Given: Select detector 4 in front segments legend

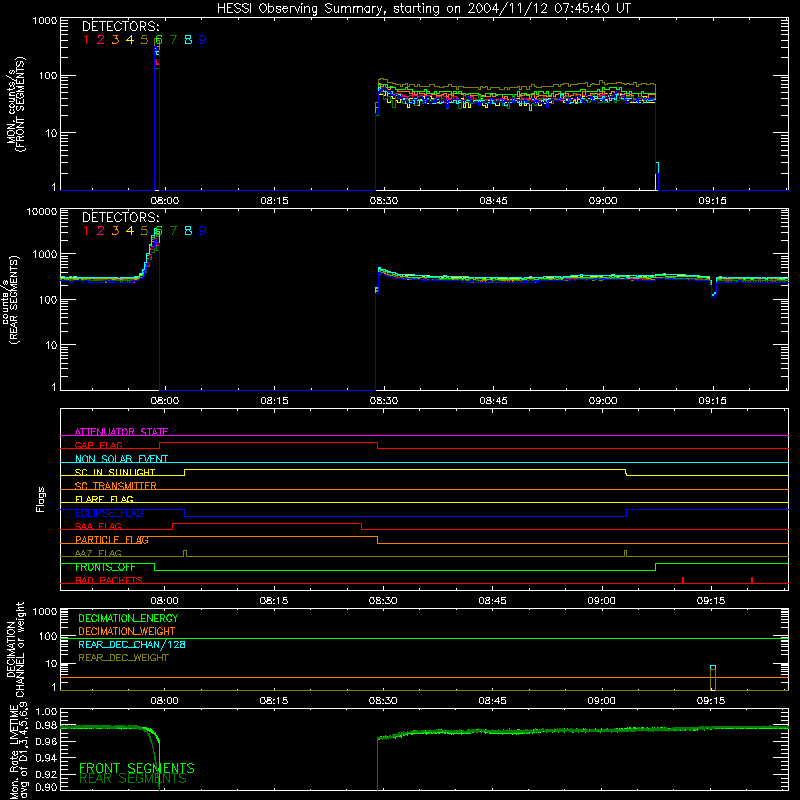Looking at the screenshot, I should point(130,40).
